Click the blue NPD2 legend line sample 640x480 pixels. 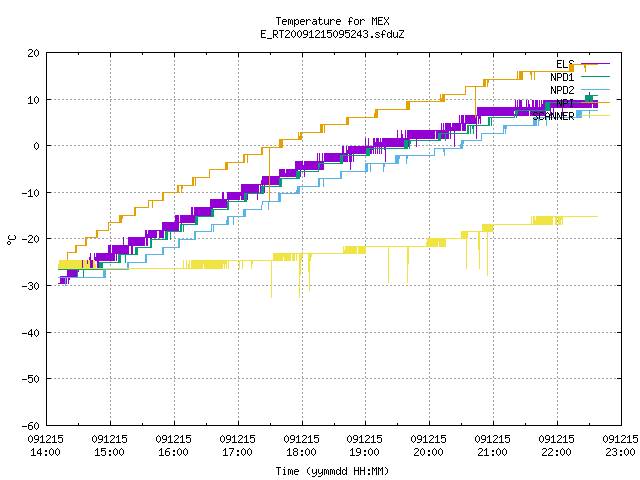[595, 89]
